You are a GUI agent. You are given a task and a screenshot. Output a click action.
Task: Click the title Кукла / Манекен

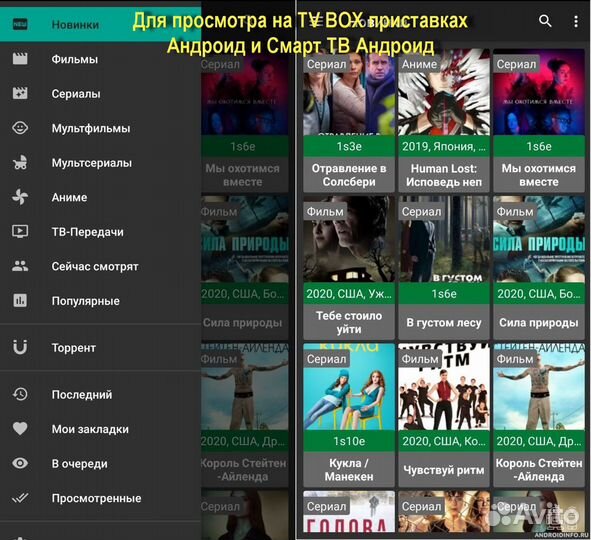click(349, 470)
